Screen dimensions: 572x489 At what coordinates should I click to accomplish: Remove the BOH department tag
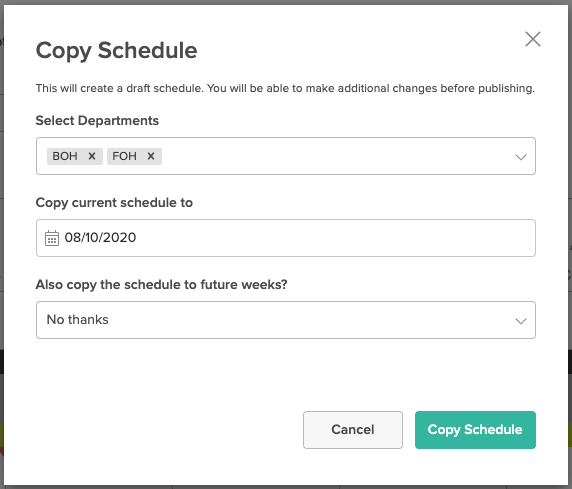(92, 156)
